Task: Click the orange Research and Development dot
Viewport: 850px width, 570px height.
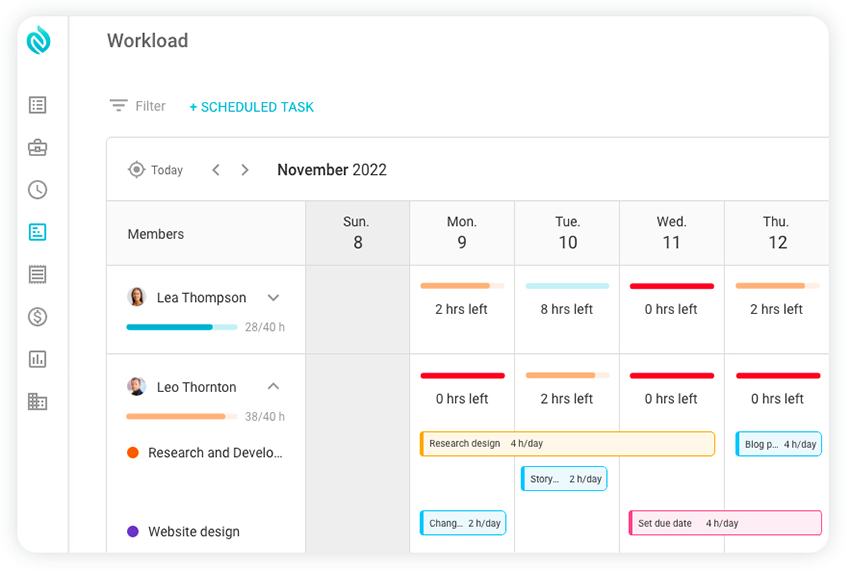Action: tap(133, 452)
